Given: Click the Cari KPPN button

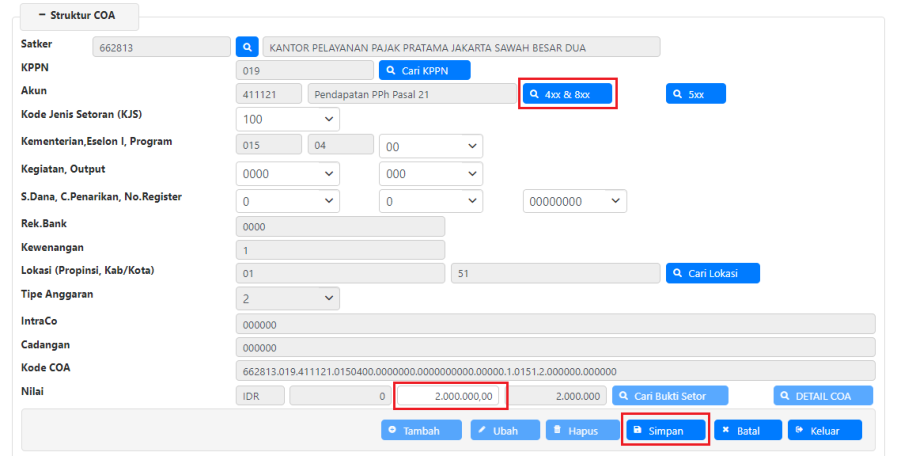Looking at the screenshot, I should point(424,71).
